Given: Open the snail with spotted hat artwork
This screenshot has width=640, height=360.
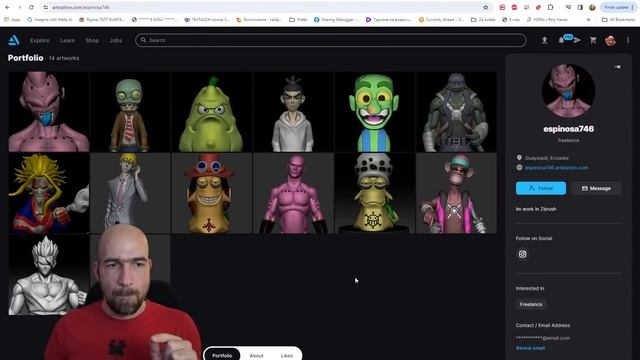Looking at the screenshot, I should pos(374,193).
